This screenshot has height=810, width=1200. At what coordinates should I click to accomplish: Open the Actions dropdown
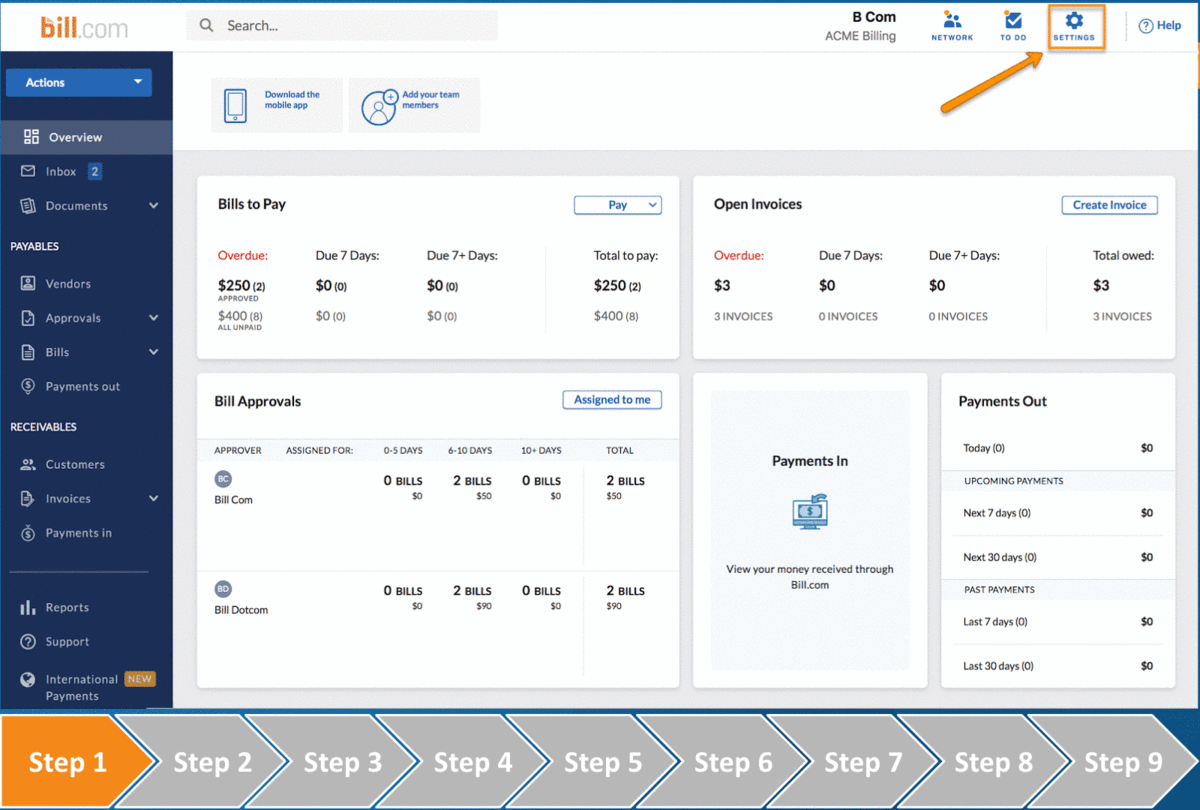(79, 82)
